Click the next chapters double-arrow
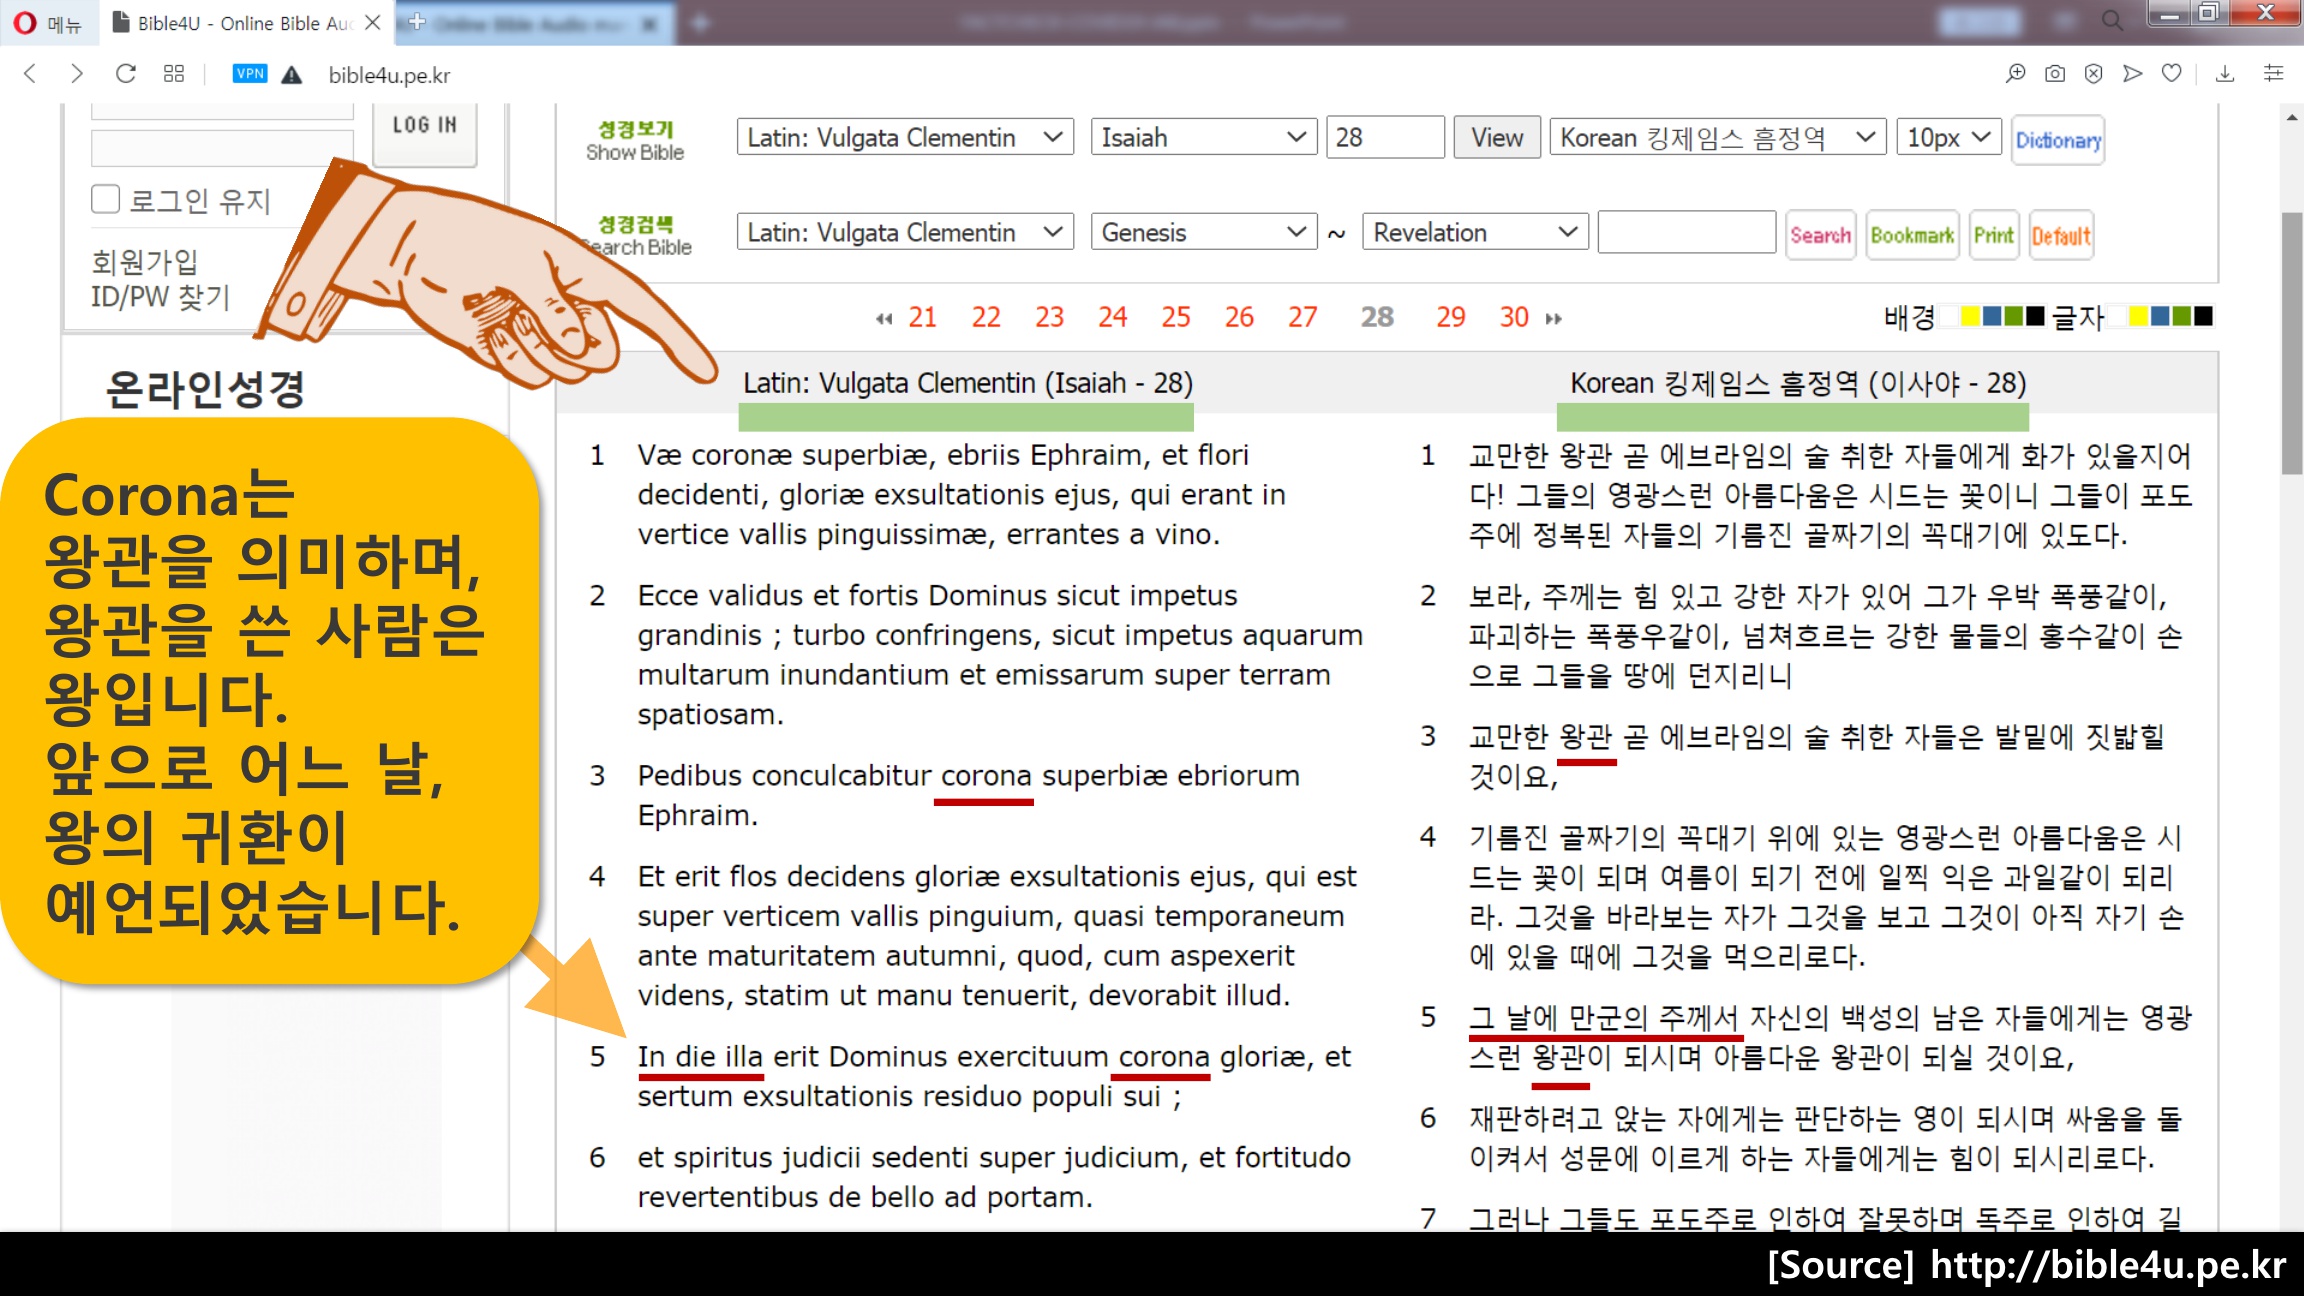This screenshot has width=2304, height=1296. tap(1553, 319)
